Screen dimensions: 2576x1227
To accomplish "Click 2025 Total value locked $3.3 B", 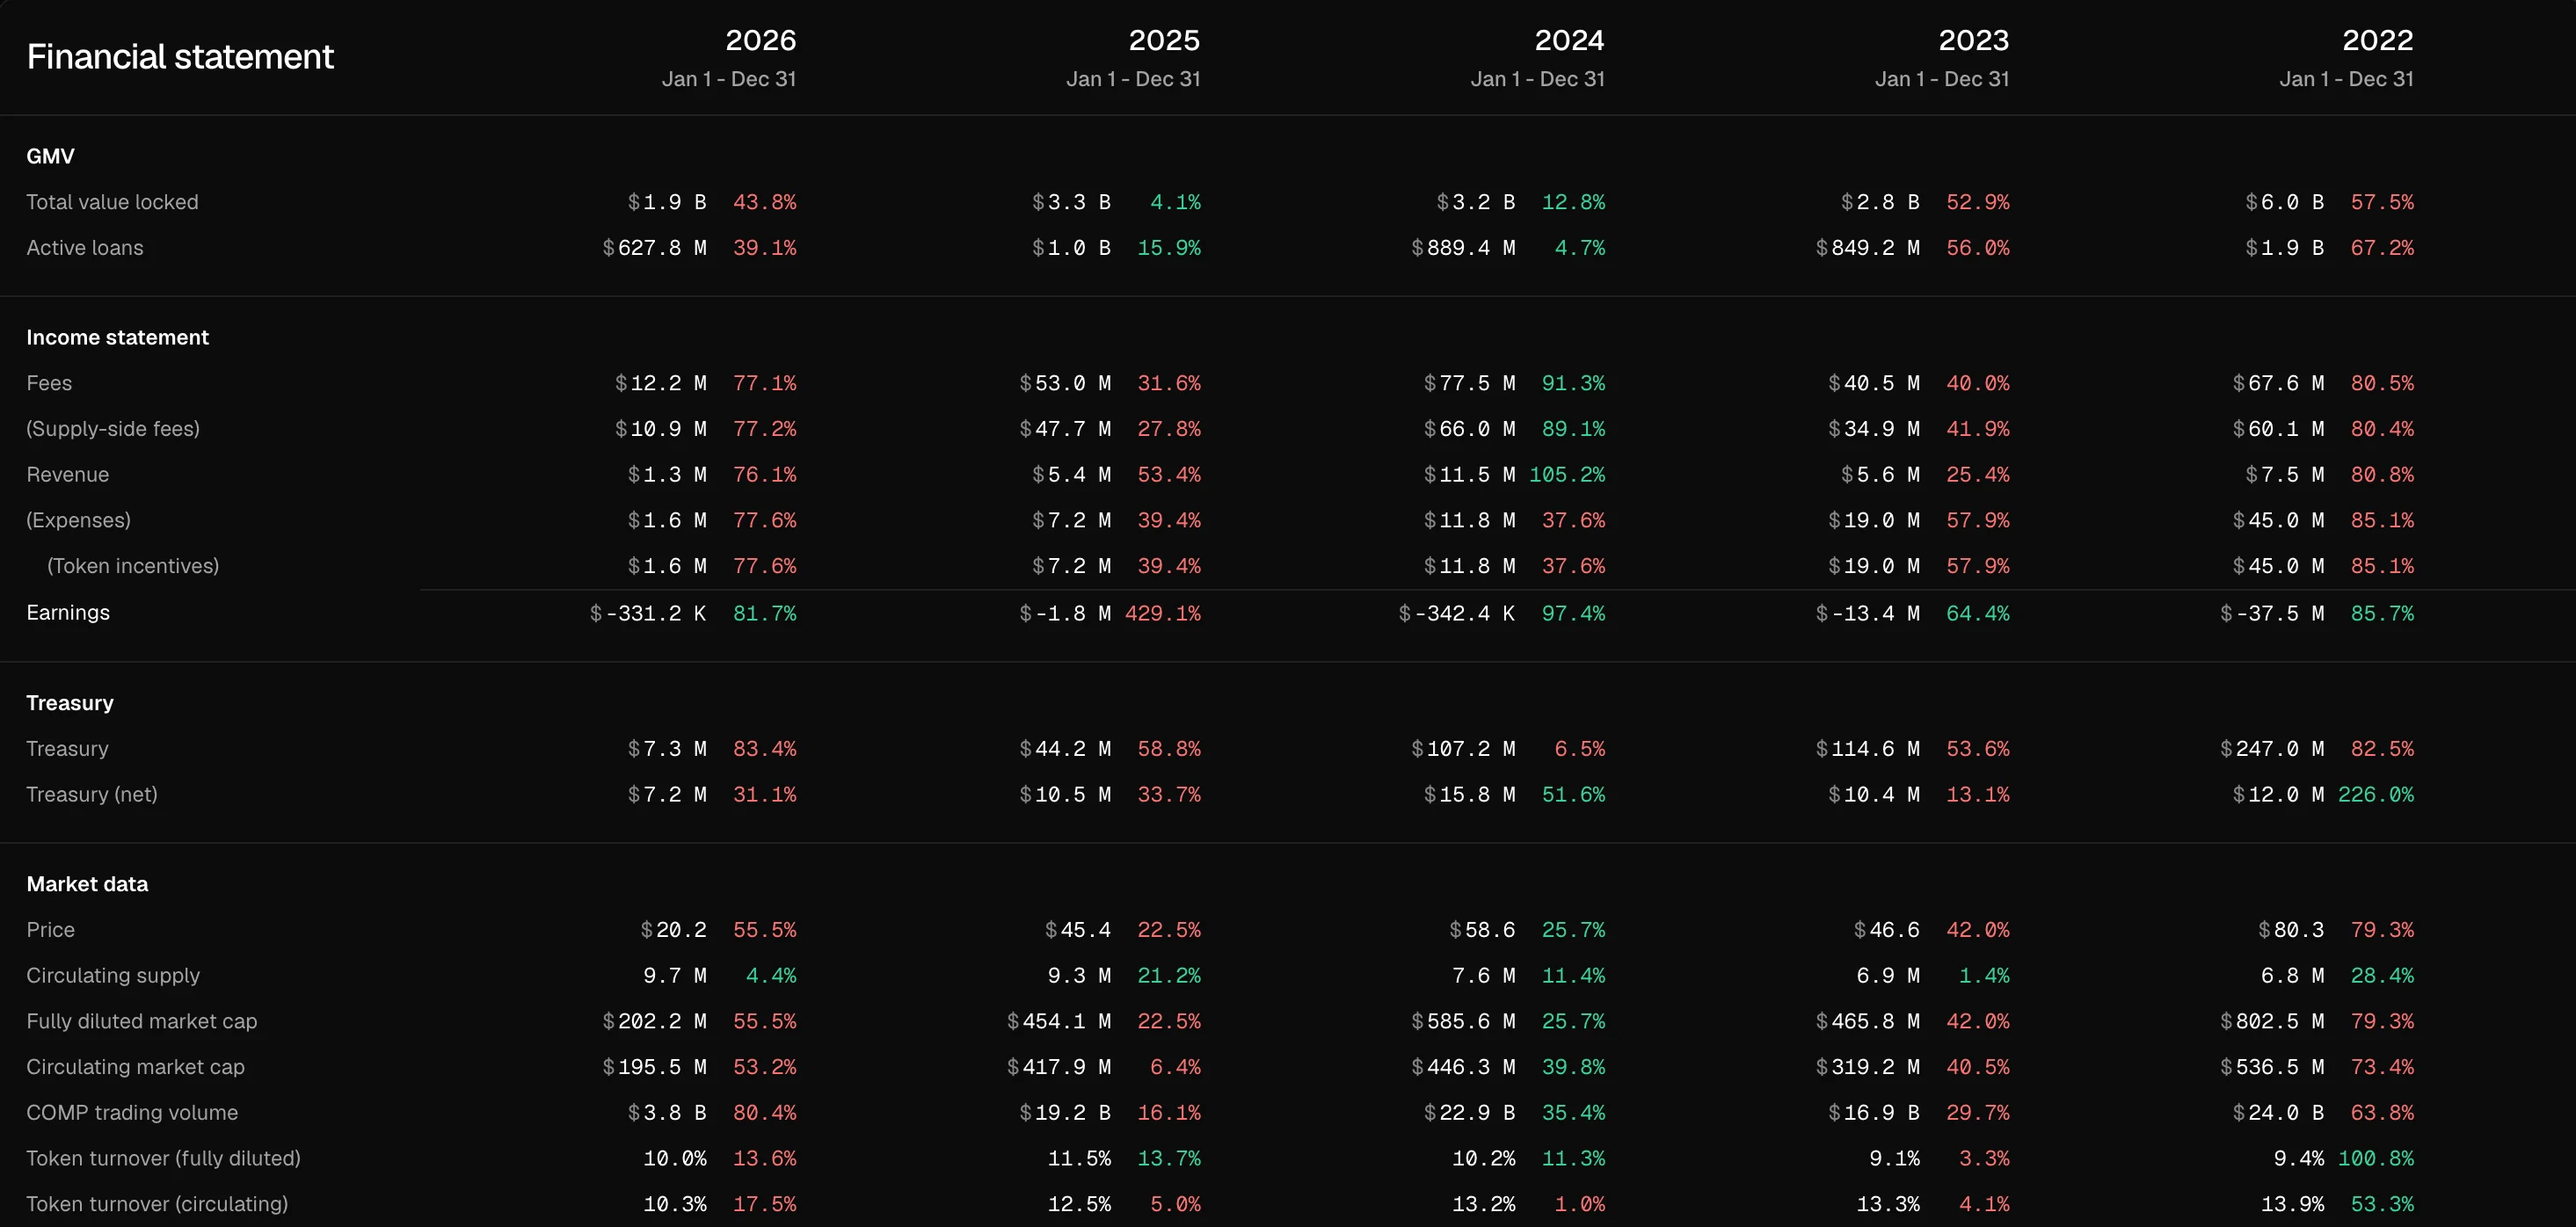I will click(x=1071, y=202).
